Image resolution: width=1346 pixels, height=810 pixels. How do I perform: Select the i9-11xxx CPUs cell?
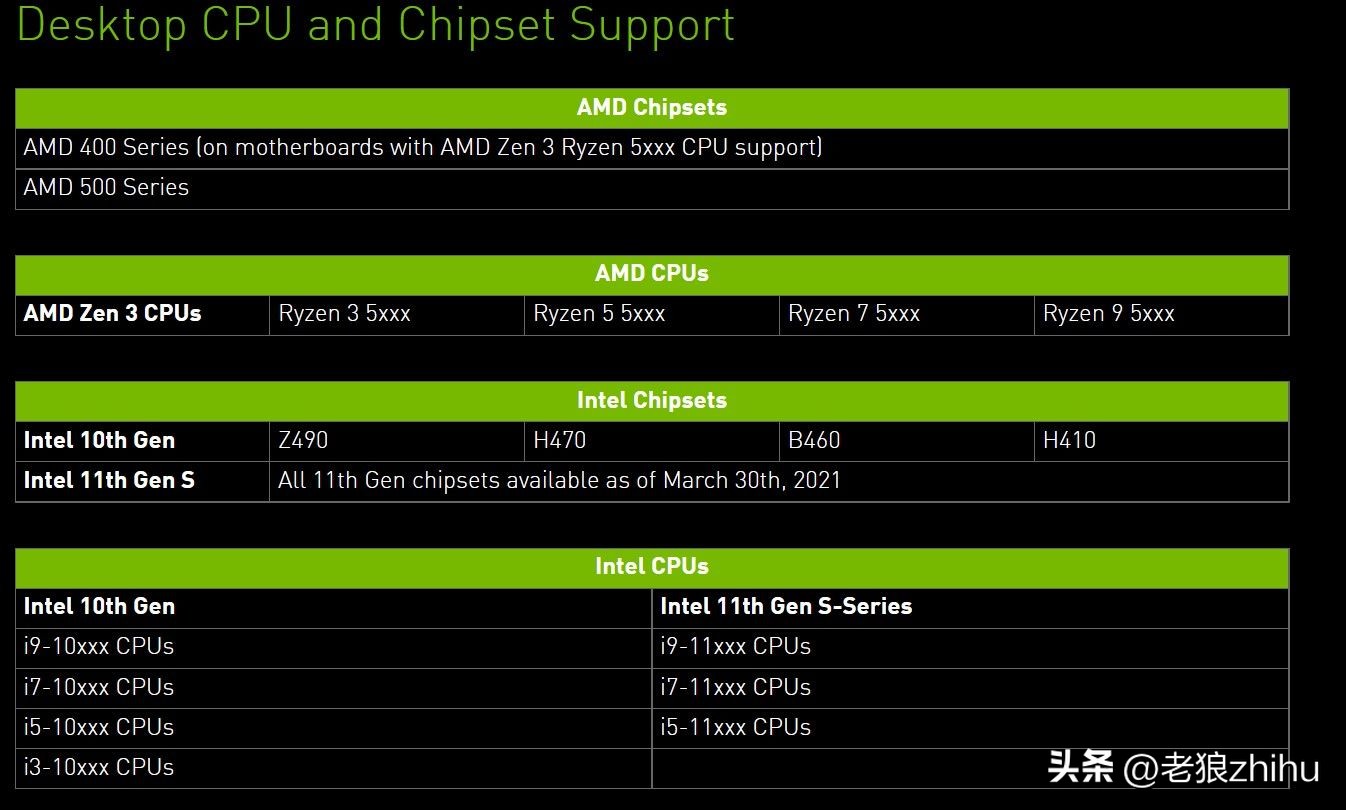735,647
